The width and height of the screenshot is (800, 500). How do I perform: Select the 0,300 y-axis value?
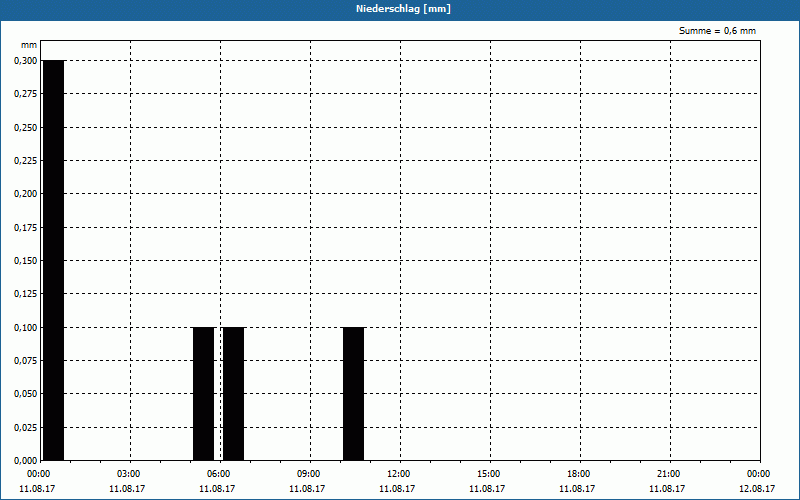[26, 61]
